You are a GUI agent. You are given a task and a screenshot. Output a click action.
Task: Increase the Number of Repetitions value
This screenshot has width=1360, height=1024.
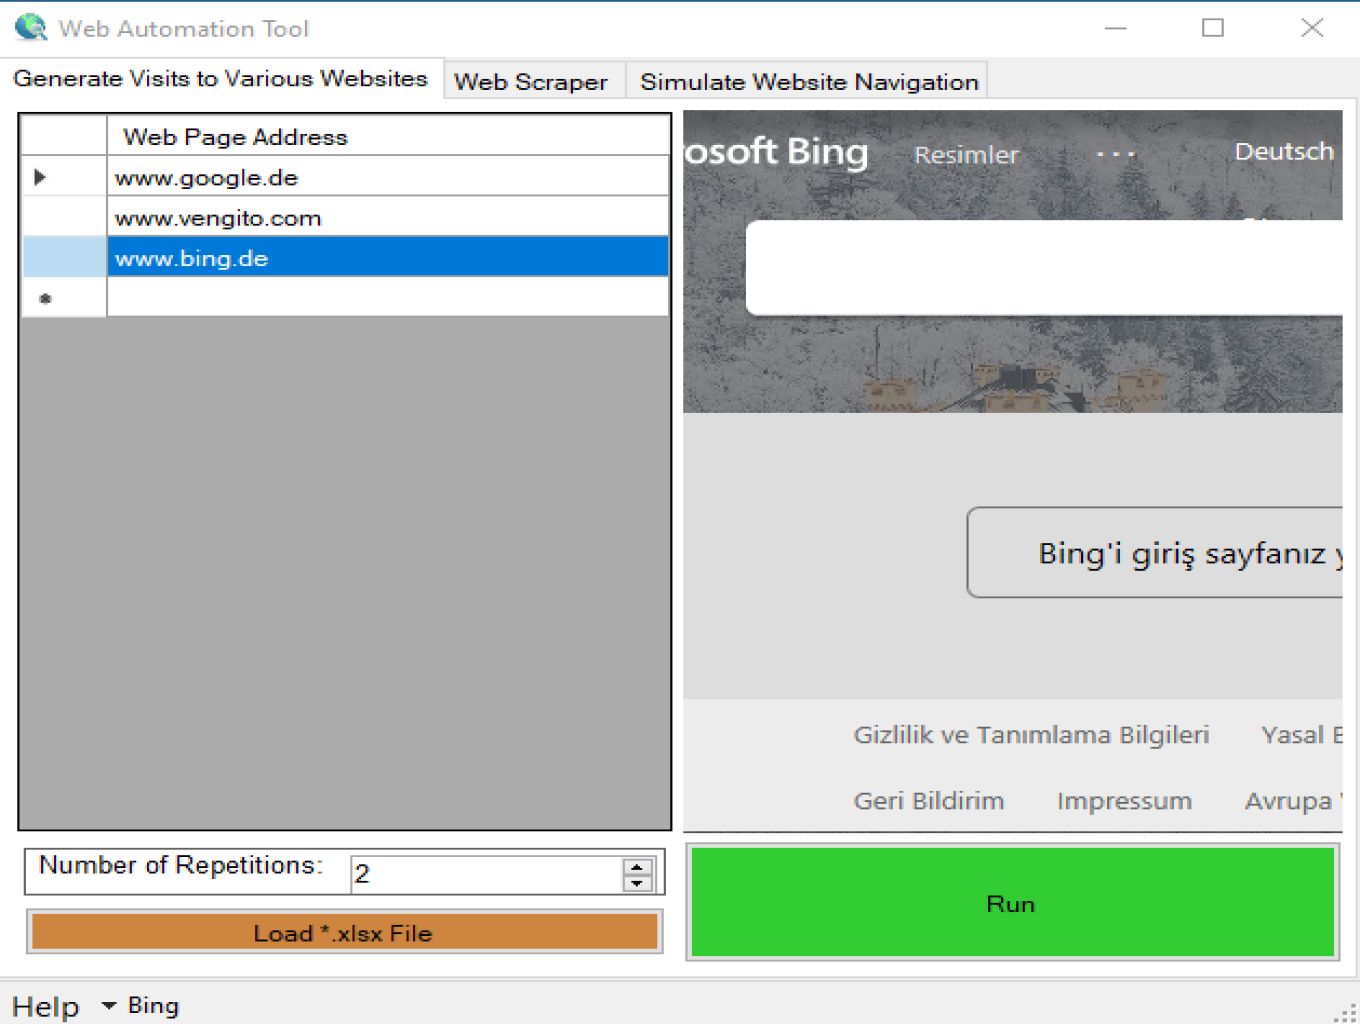point(637,866)
